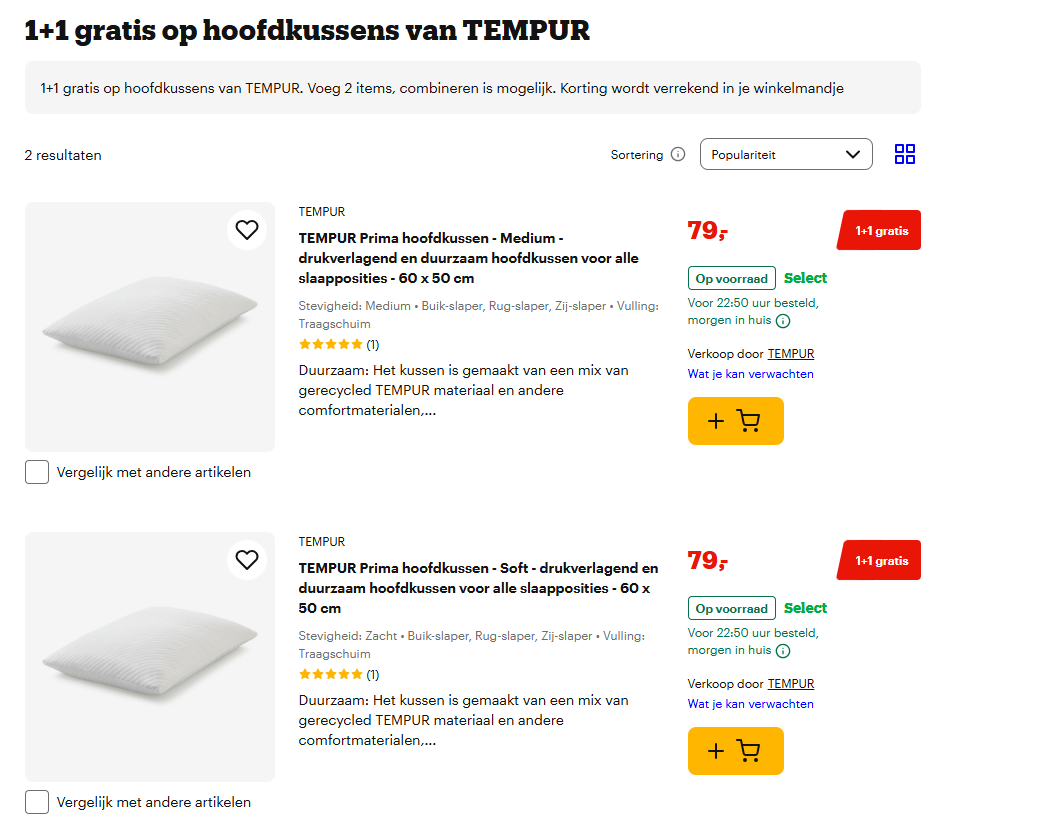Open the Select label next to Op voorraad
Screen dimensions: 1040x834
[805, 278]
